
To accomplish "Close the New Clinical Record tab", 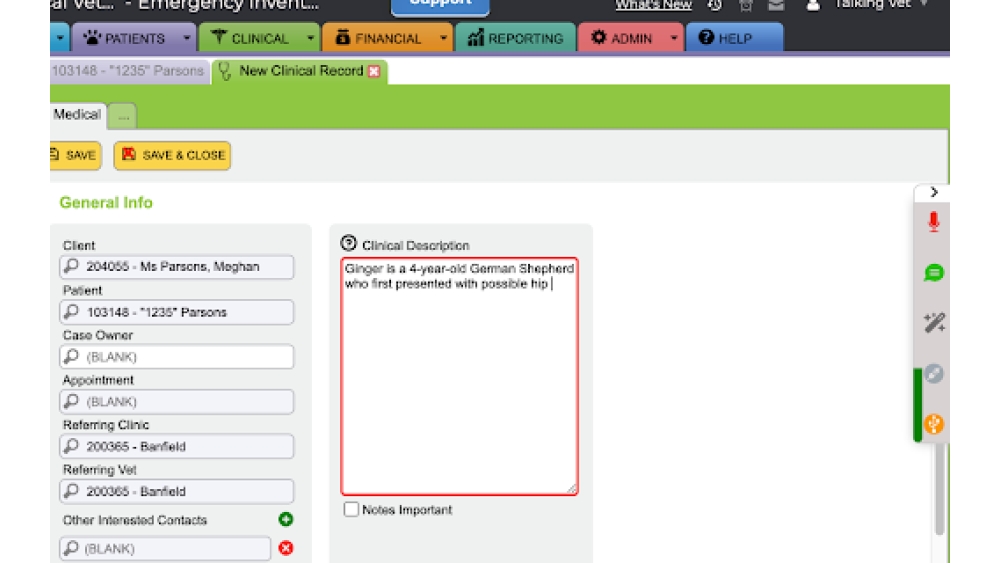I will (x=374, y=71).
